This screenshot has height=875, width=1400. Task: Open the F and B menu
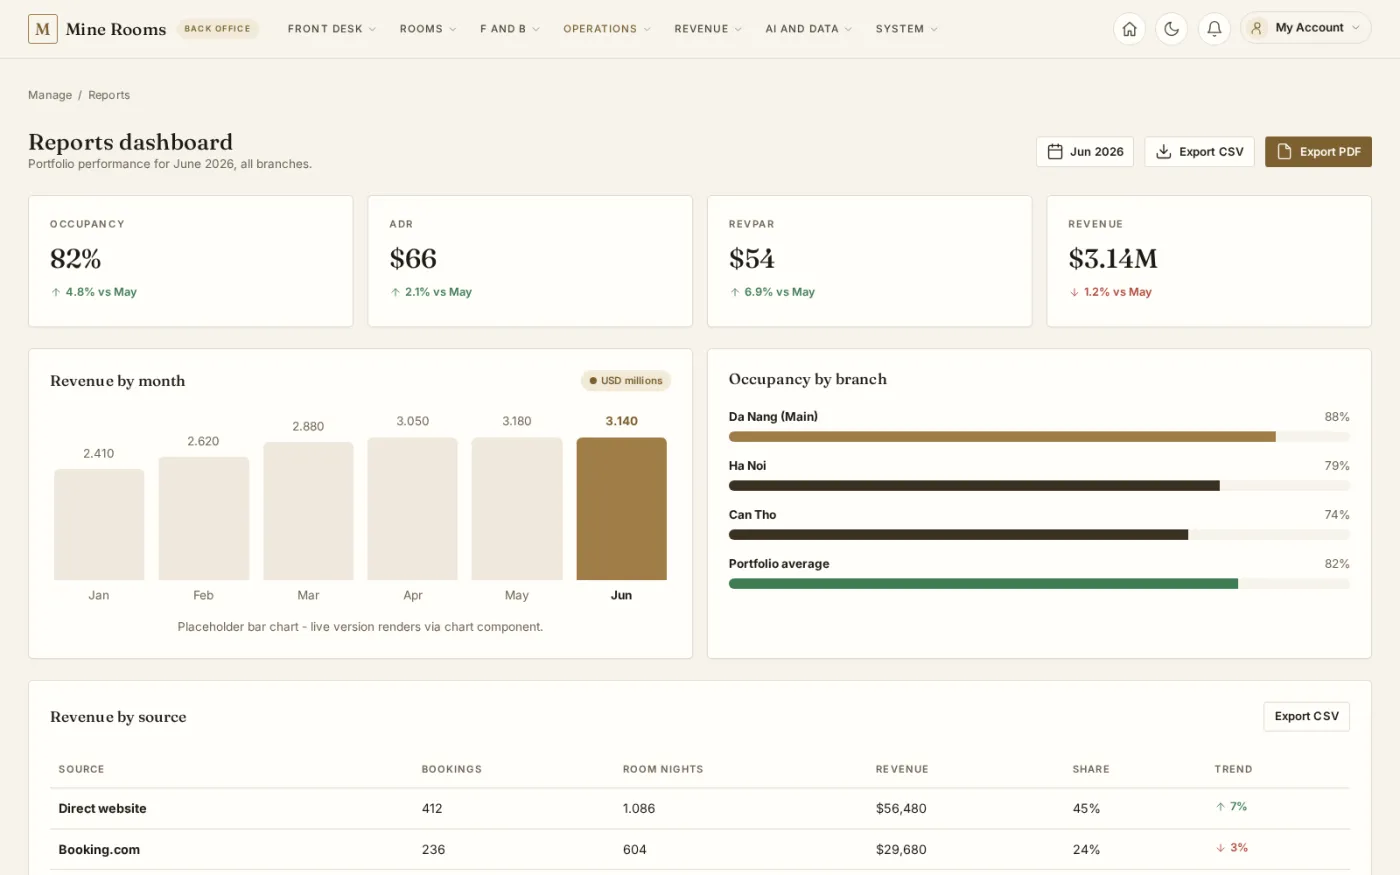[510, 29]
